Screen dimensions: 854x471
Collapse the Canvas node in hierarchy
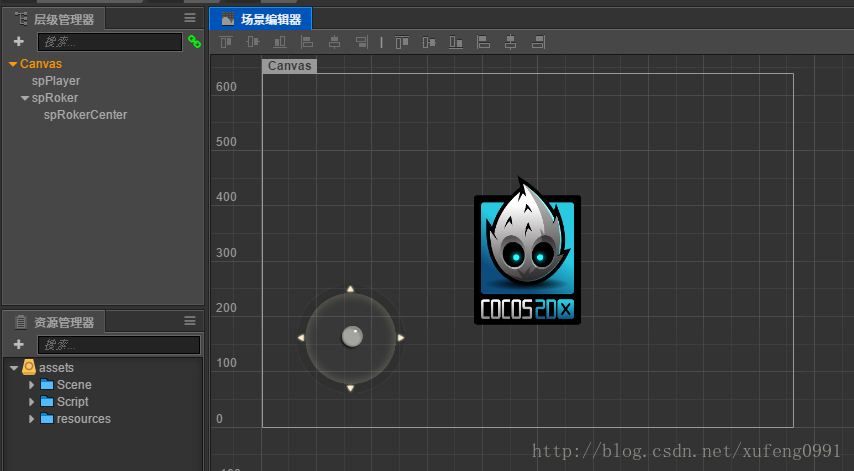13,64
